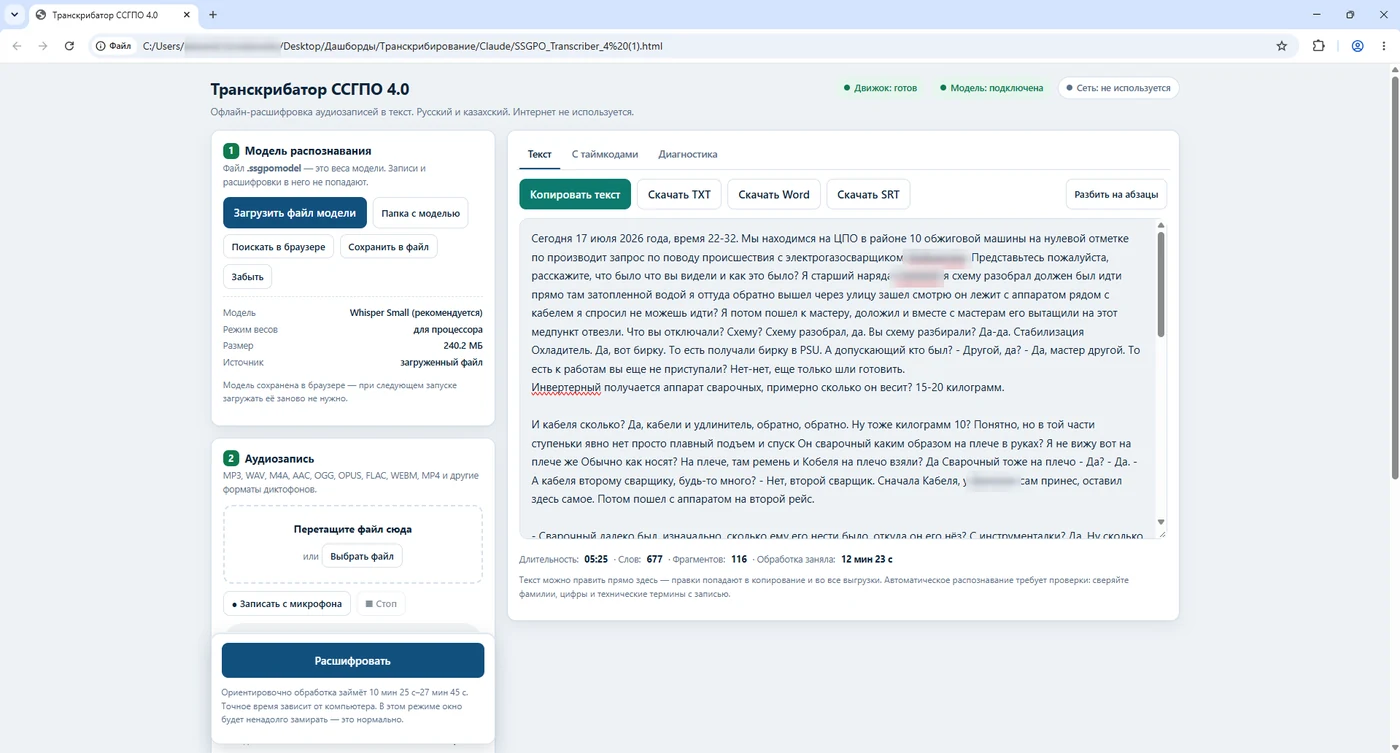
Task: Click the Расшифровать button
Action: (353, 661)
